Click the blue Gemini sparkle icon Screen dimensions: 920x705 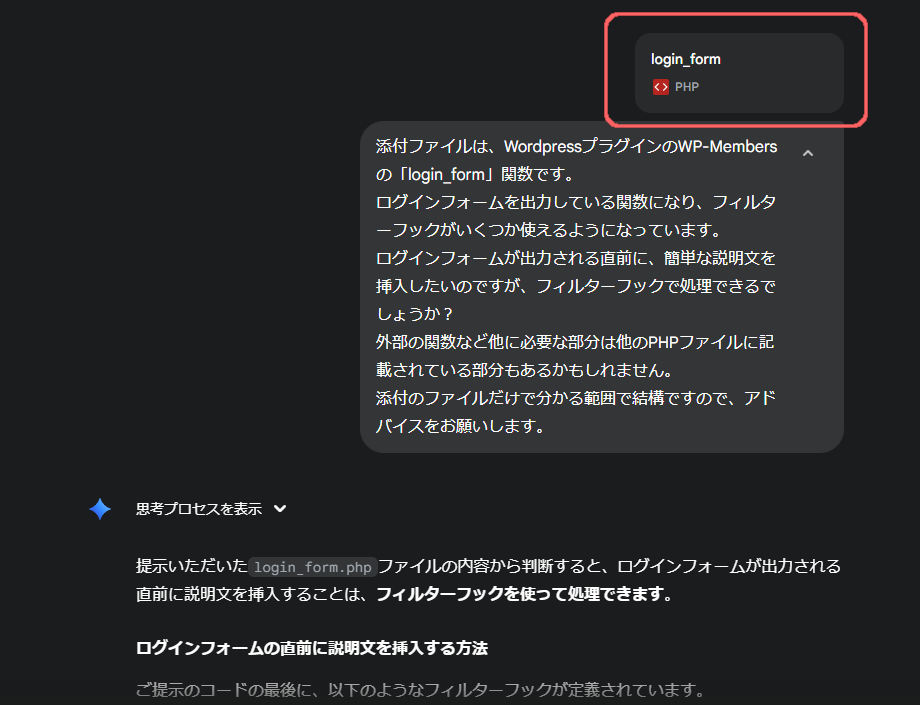pos(100,509)
